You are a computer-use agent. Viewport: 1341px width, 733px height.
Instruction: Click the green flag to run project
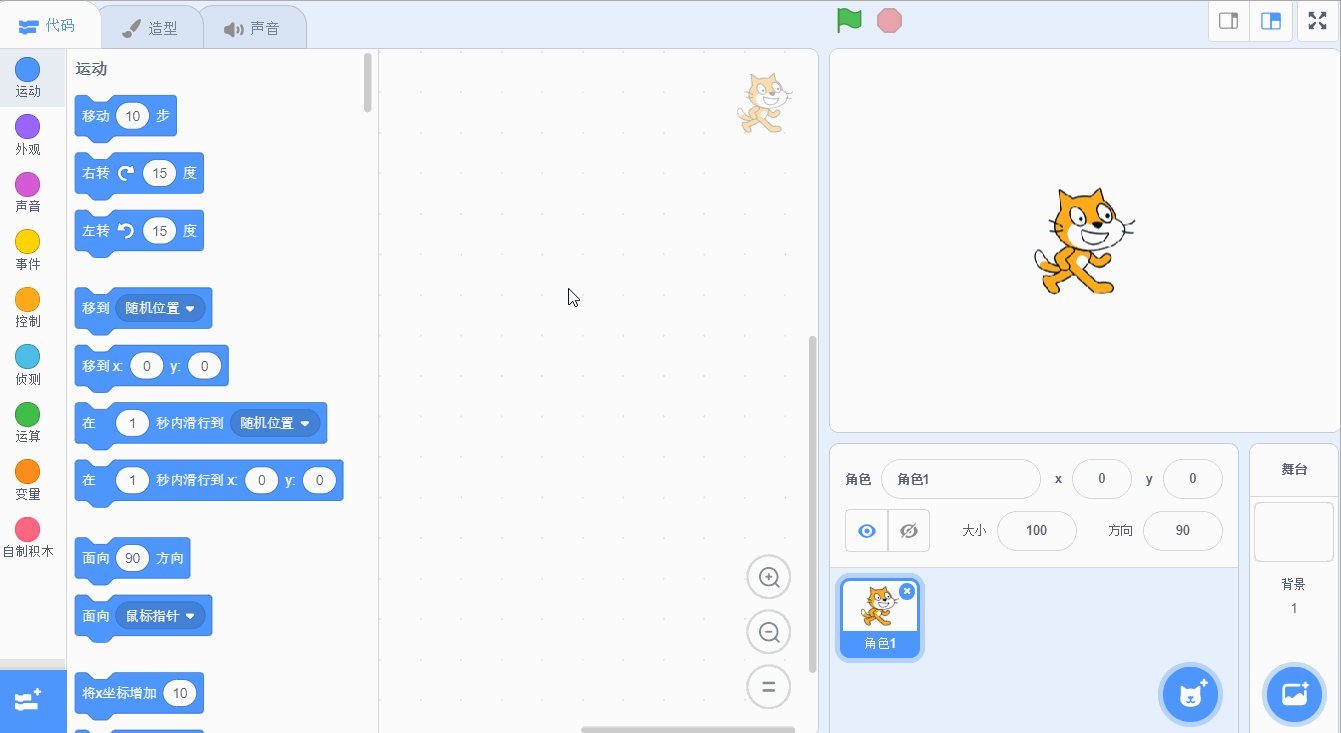pyautogui.click(x=849, y=20)
